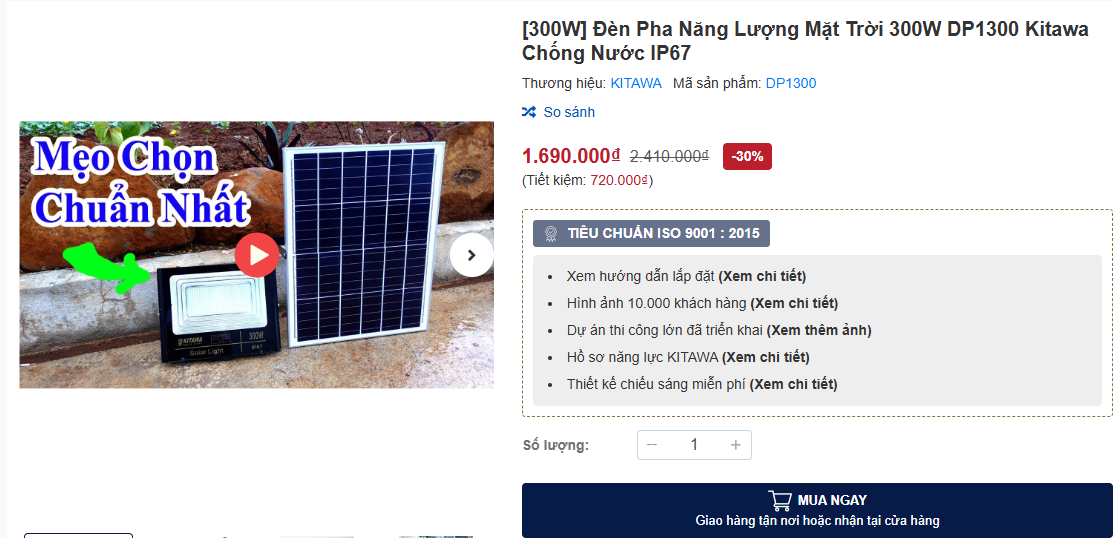Image resolution: width=1114 pixels, height=538 pixels.
Task: Click the TIÊU CHUẨN ISO 9001 label
Action: click(x=663, y=234)
